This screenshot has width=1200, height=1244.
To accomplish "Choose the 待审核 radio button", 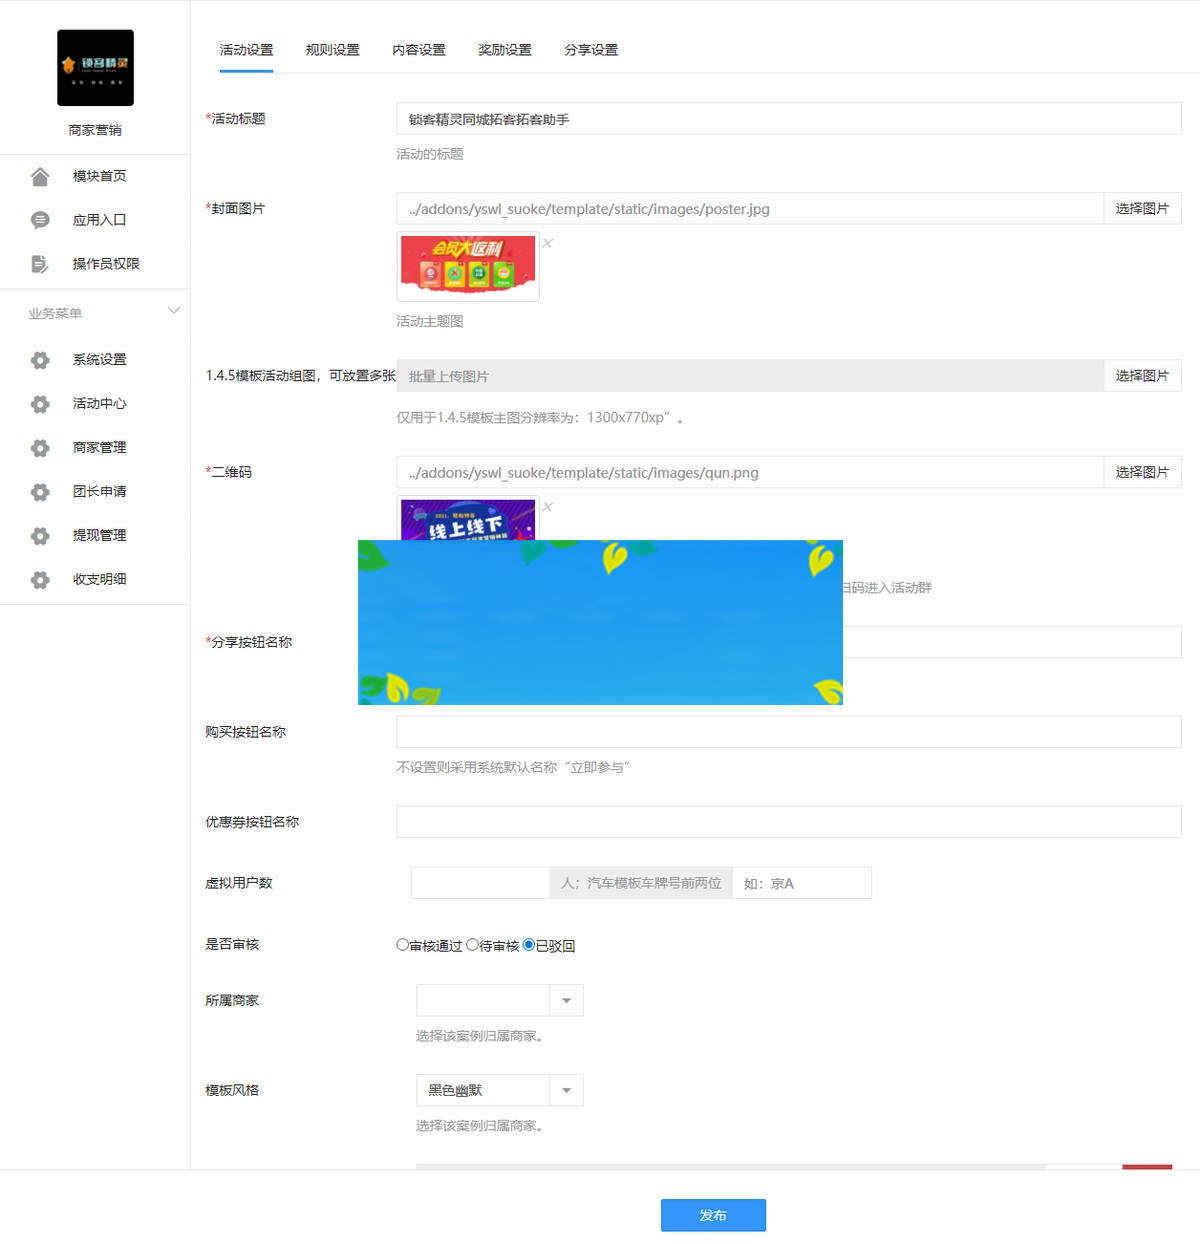I will pos(472,943).
